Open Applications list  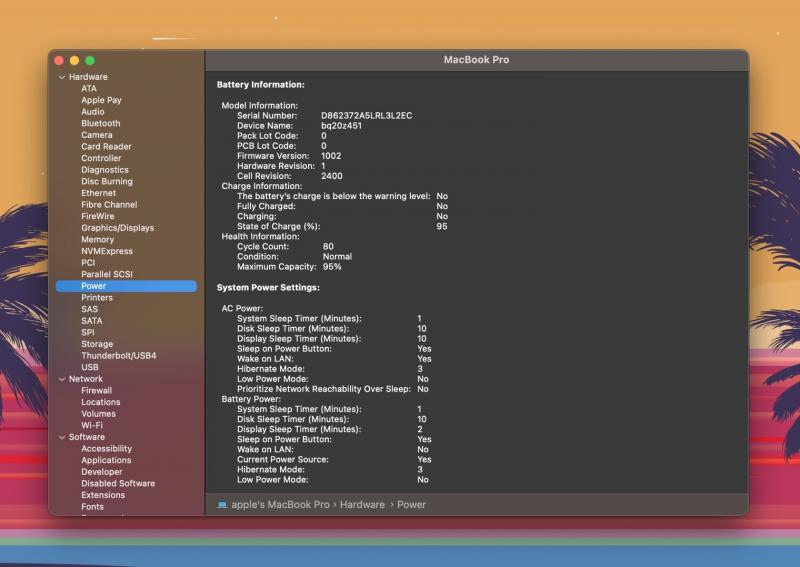(106, 461)
